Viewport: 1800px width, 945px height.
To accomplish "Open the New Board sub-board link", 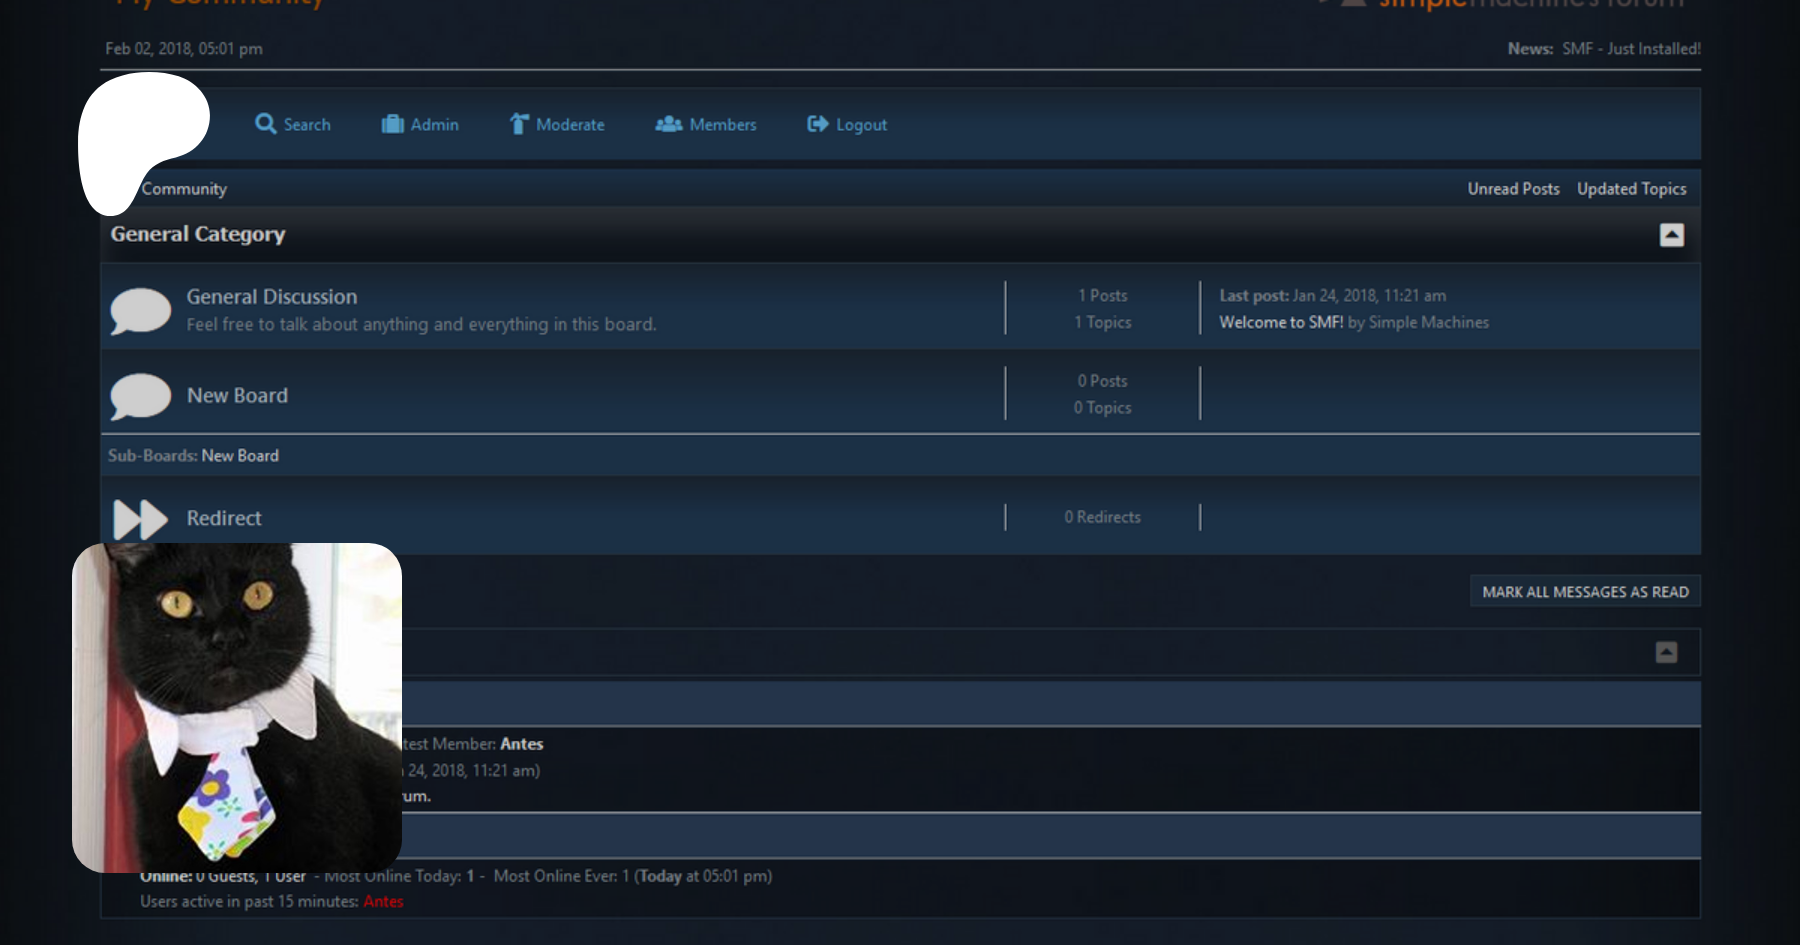I will click(x=240, y=456).
